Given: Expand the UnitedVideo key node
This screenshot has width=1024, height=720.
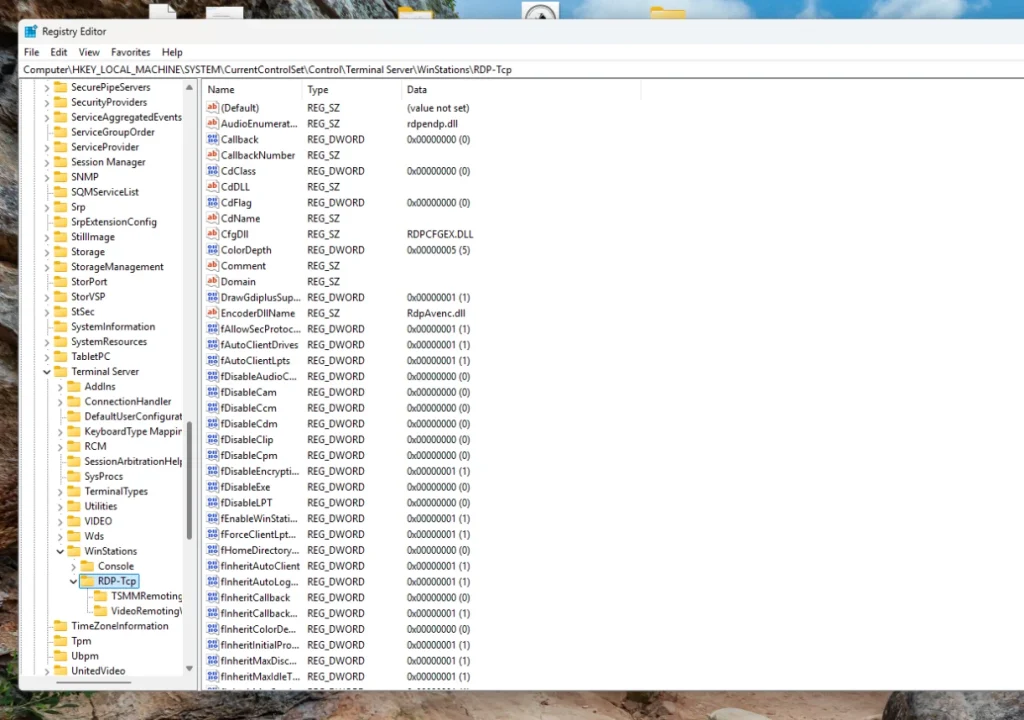Looking at the screenshot, I should (47, 671).
